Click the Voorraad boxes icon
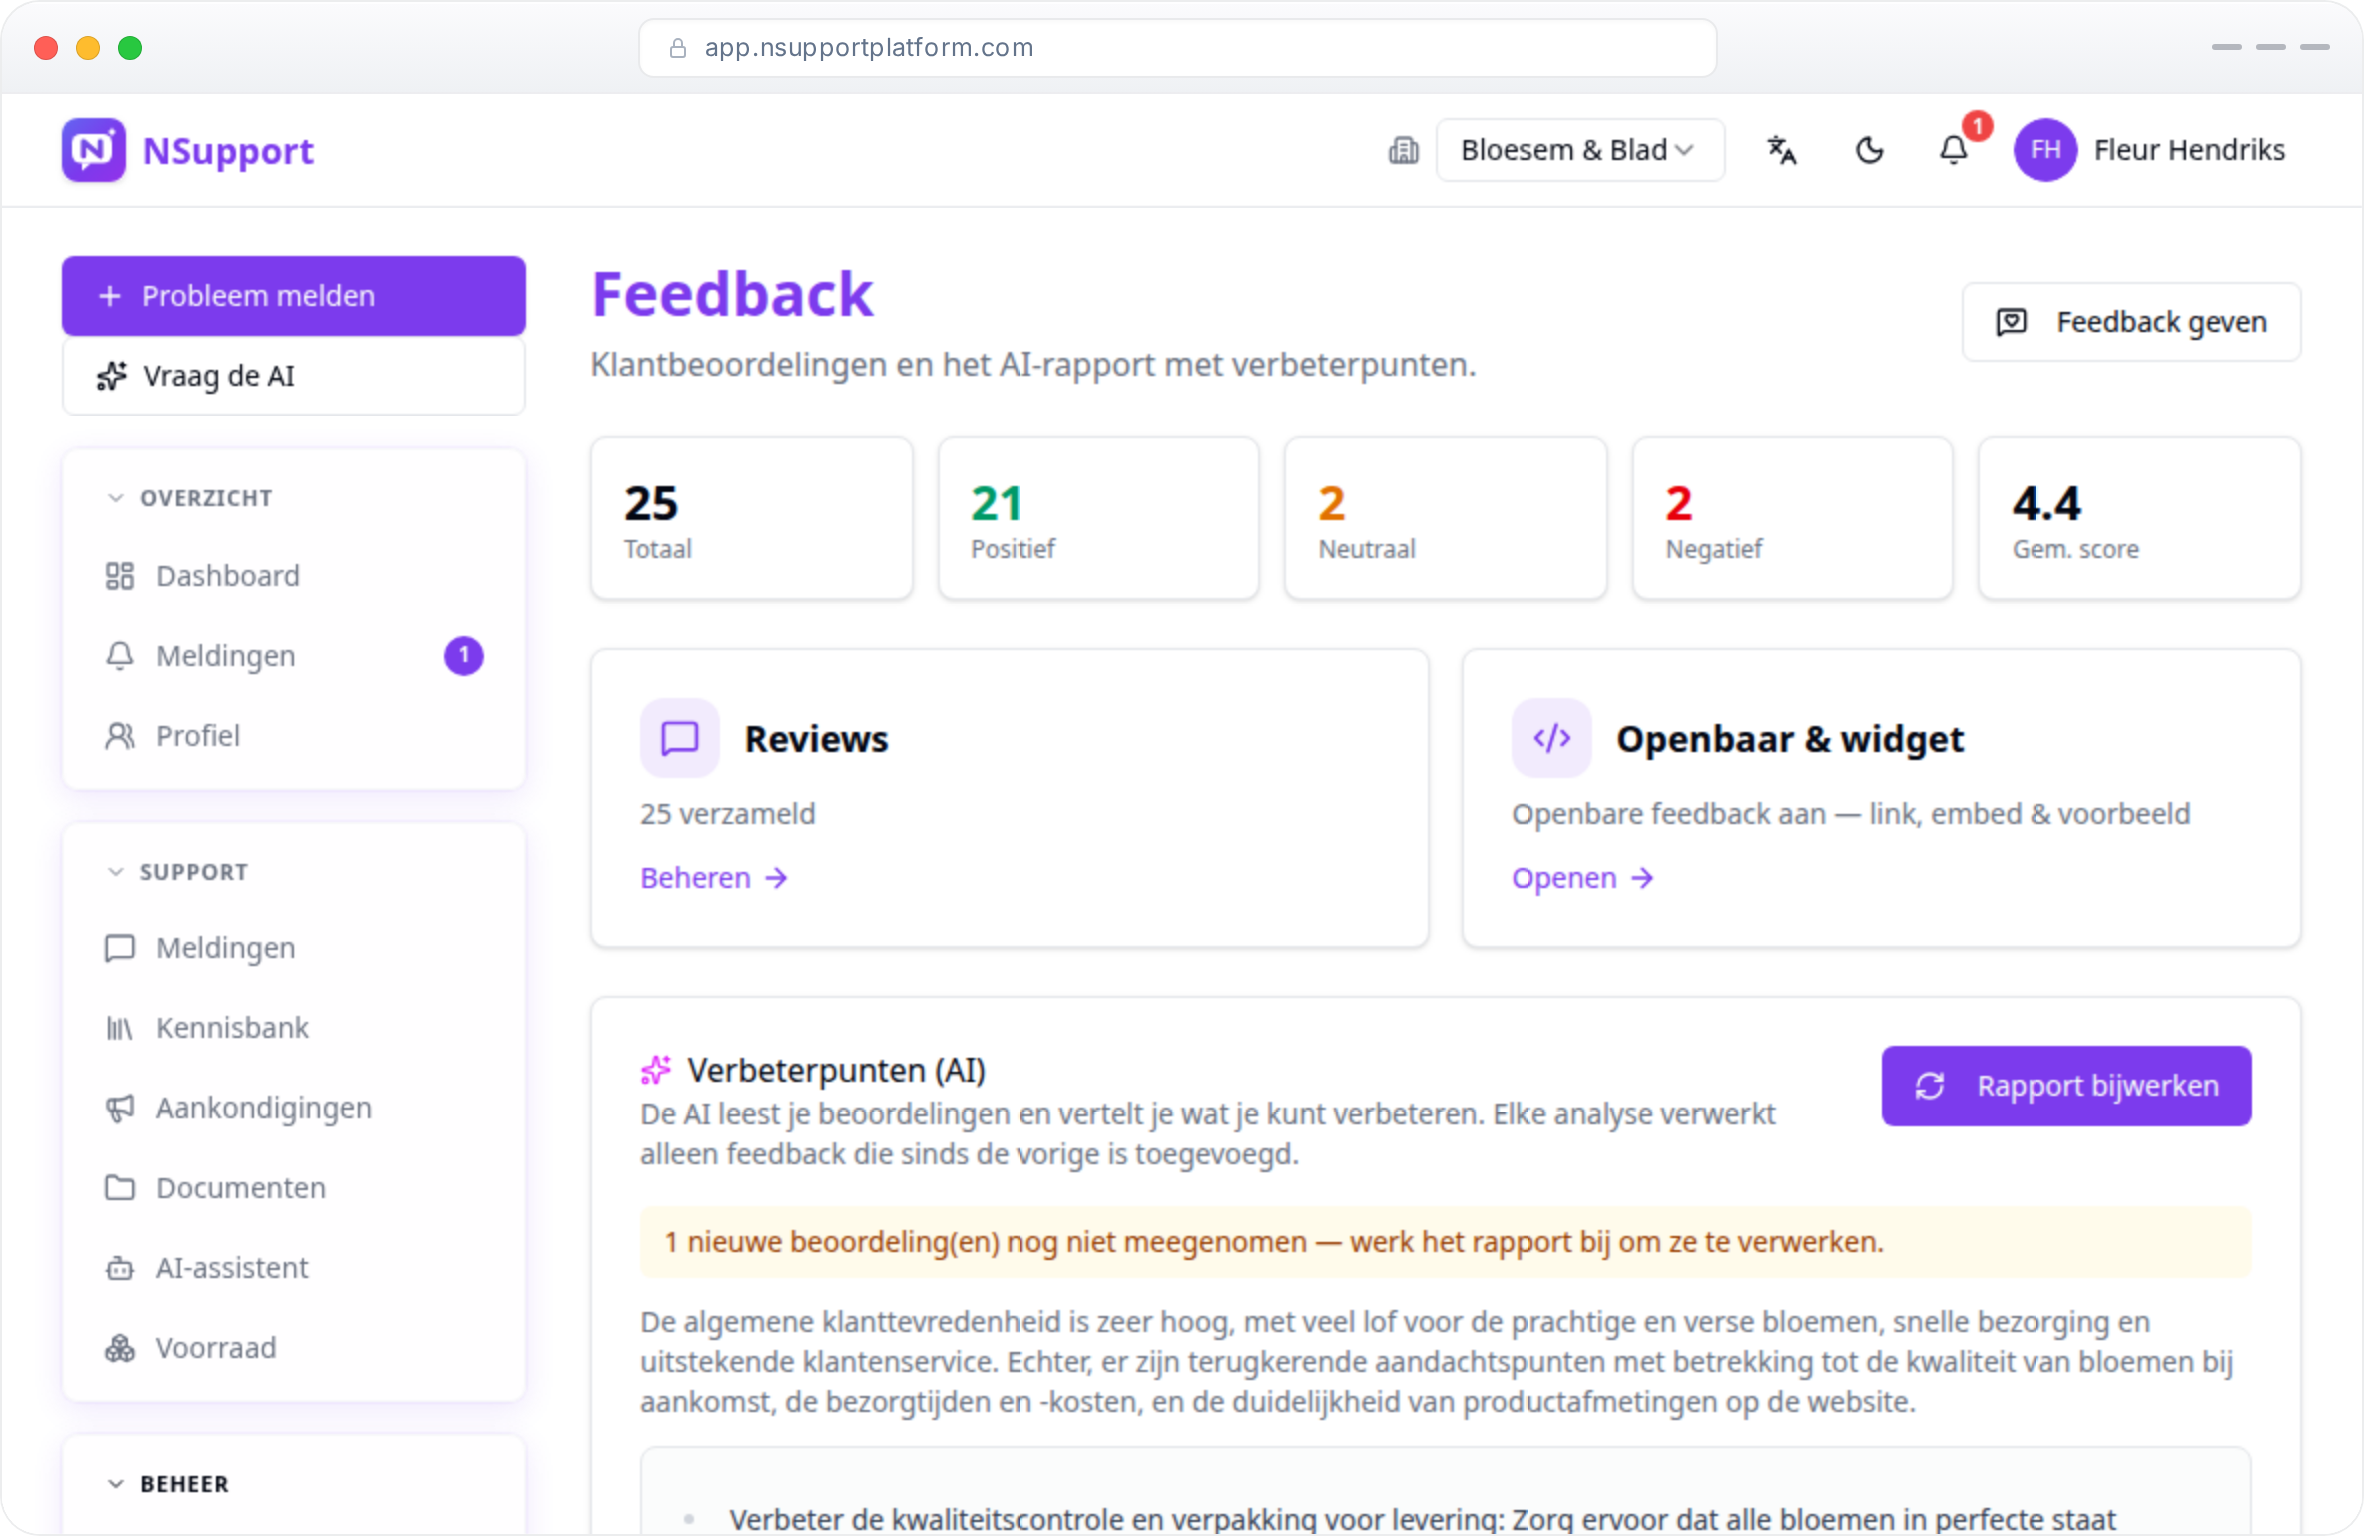The image size is (2364, 1536). tap(120, 1348)
